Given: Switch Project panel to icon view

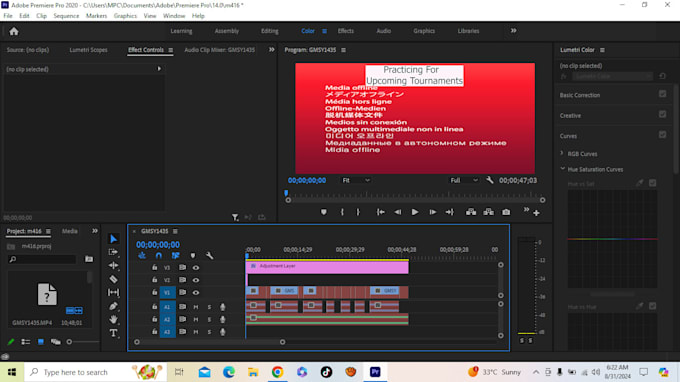Looking at the screenshot, I should [x=41, y=342].
